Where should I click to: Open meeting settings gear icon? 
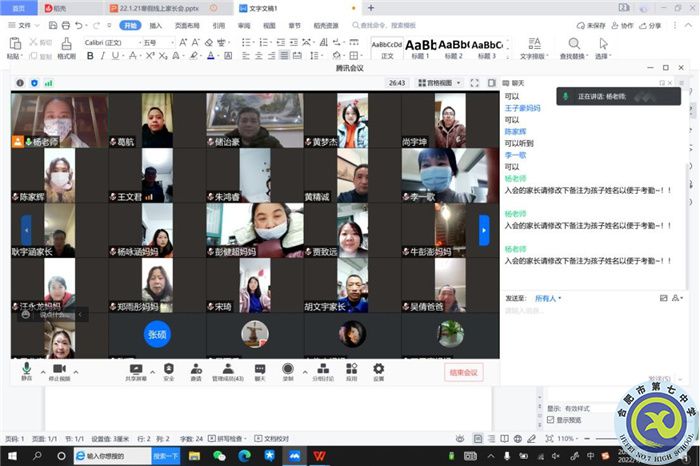[x=378, y=370]
